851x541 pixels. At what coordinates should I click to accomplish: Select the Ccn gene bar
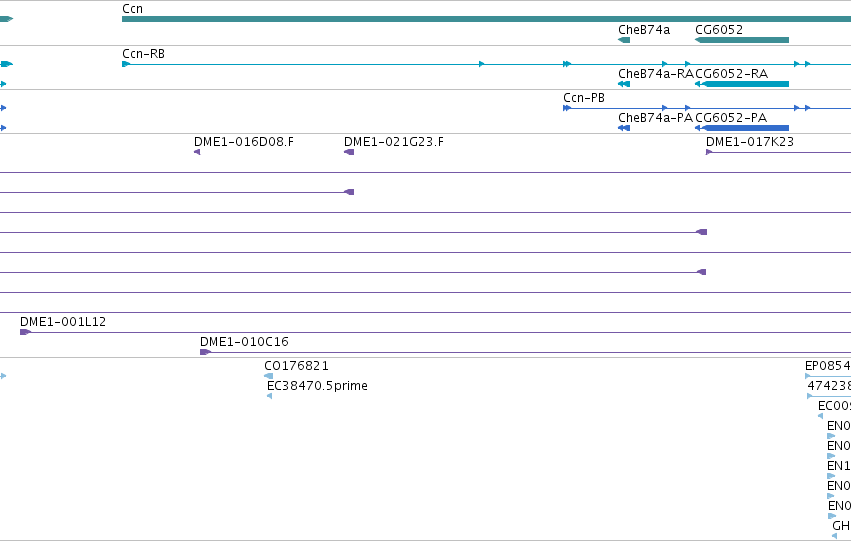[486, 19]
